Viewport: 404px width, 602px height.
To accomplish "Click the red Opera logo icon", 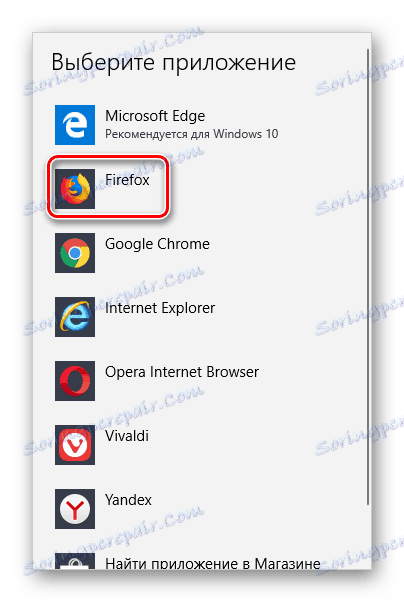I will (x=75, y=381).
